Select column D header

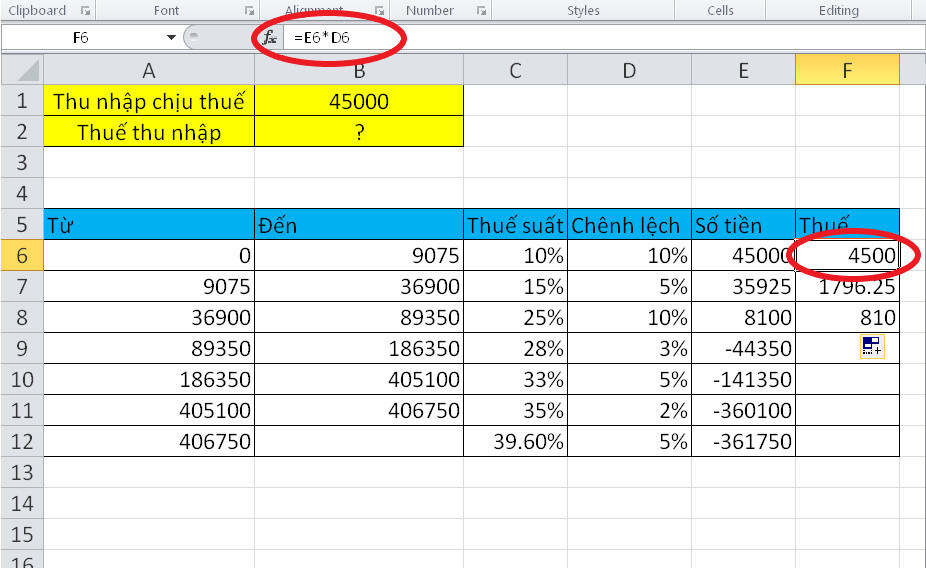point(630,70)
